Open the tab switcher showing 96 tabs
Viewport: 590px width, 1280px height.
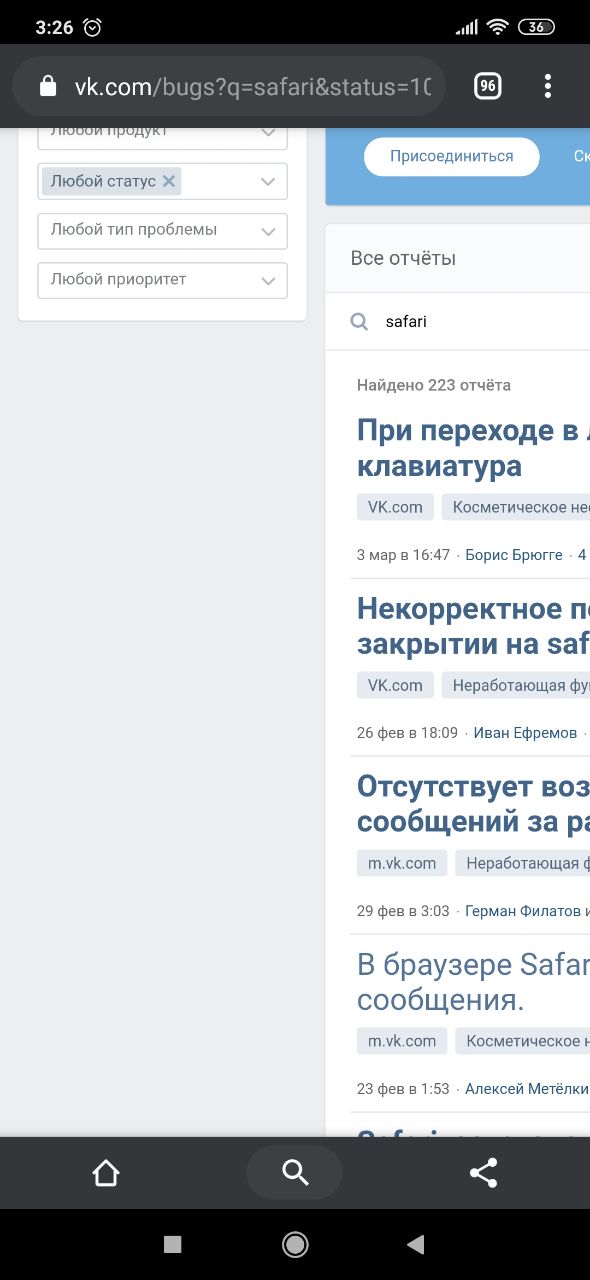pyautogui.click(x=487, y=86)
